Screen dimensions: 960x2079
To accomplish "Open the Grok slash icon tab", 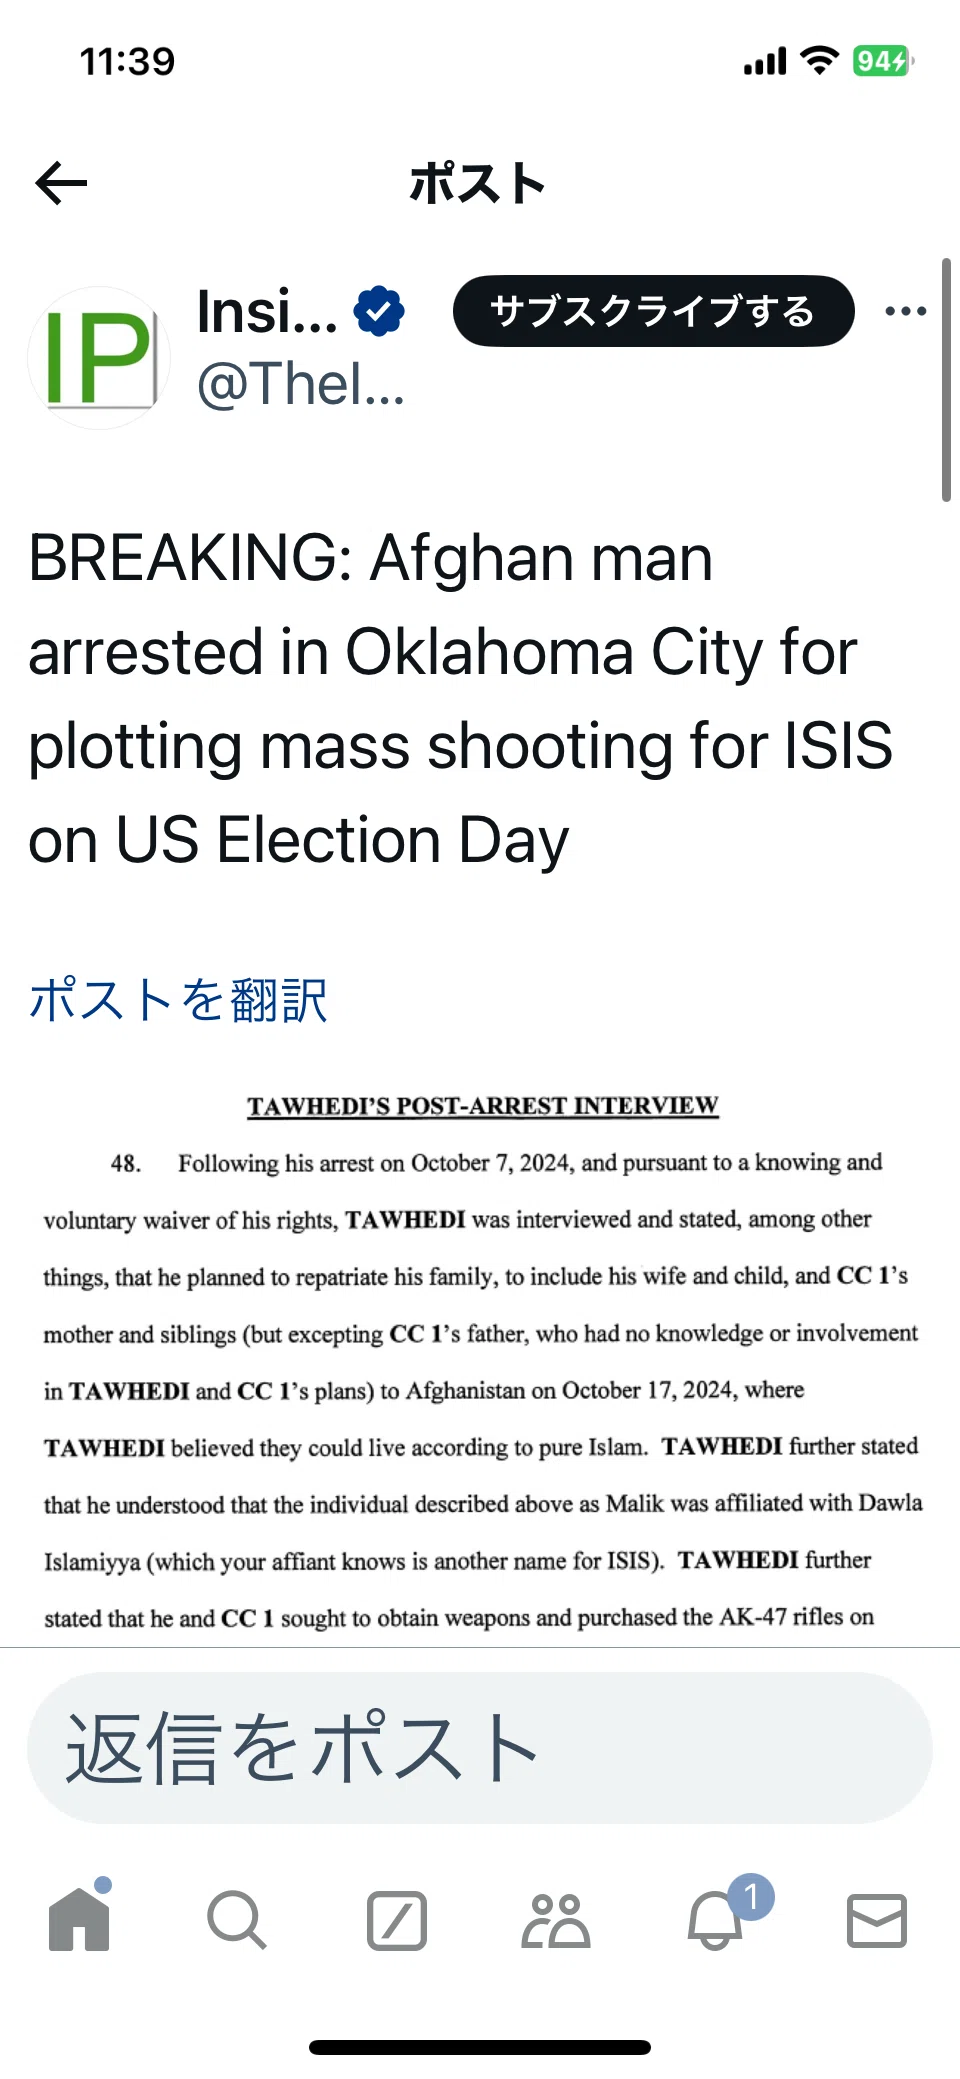I will coord(397,1920).
